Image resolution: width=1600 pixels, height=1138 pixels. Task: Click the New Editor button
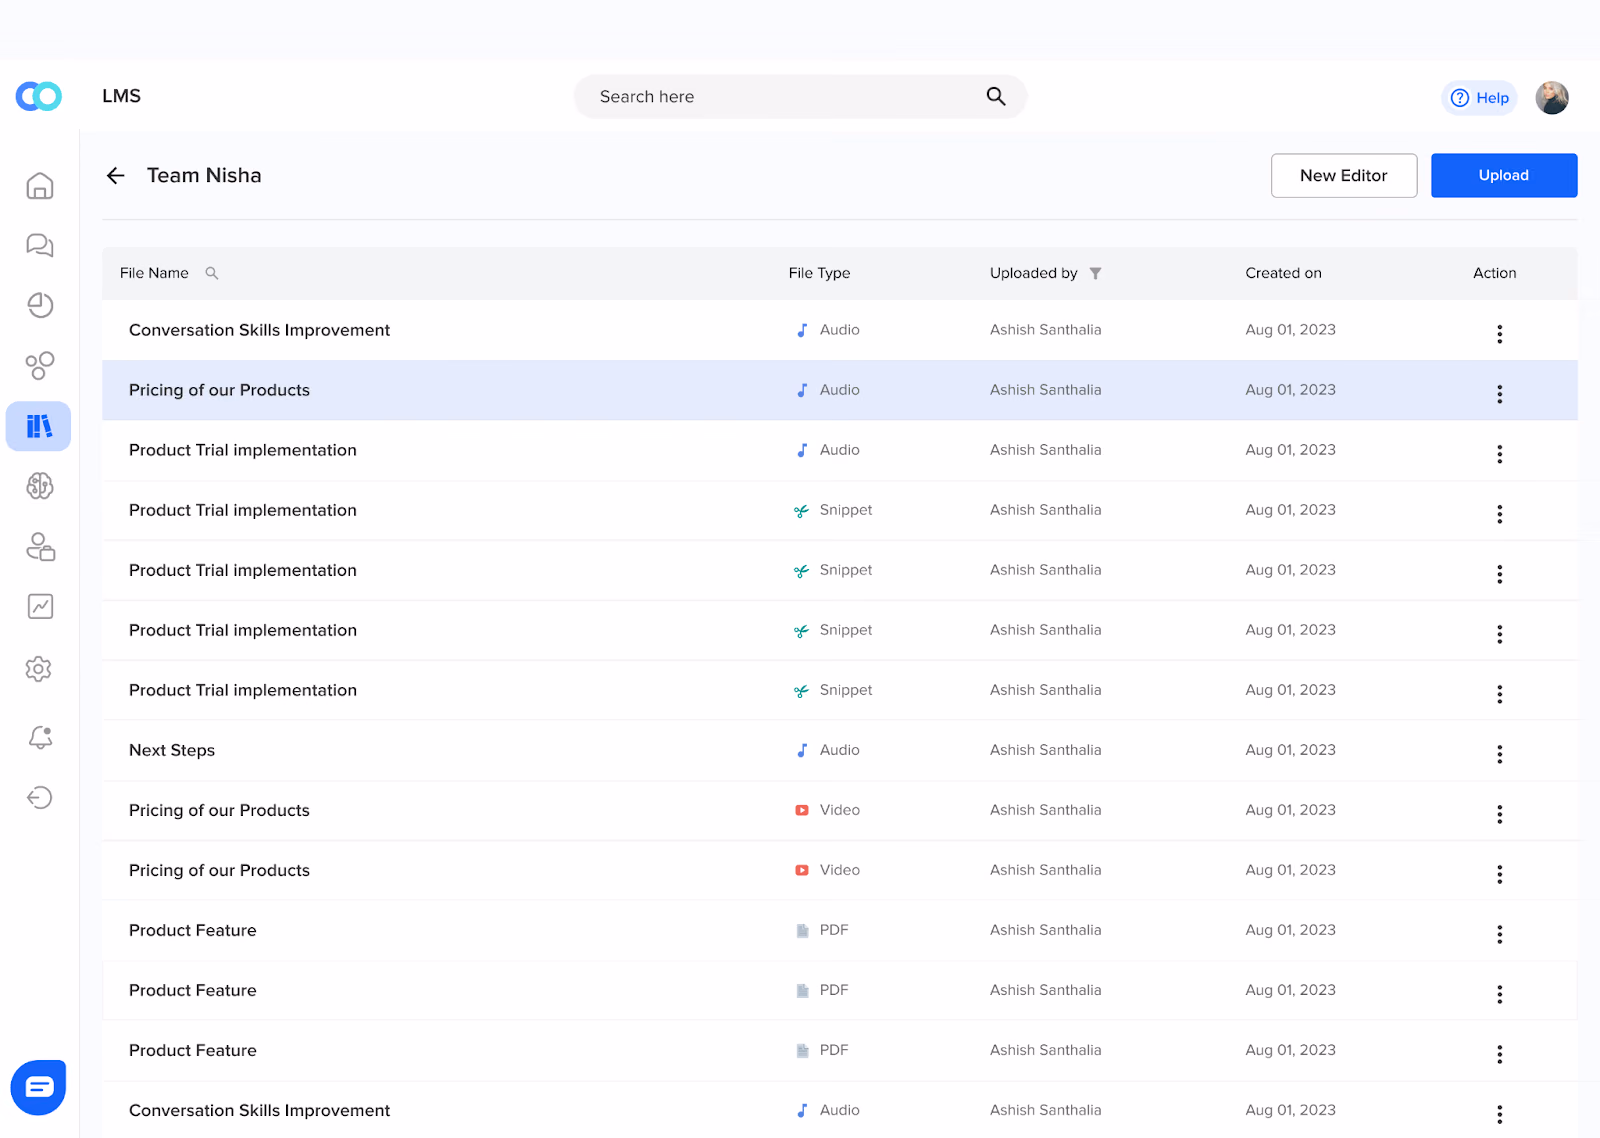(x=1344, y=176)
